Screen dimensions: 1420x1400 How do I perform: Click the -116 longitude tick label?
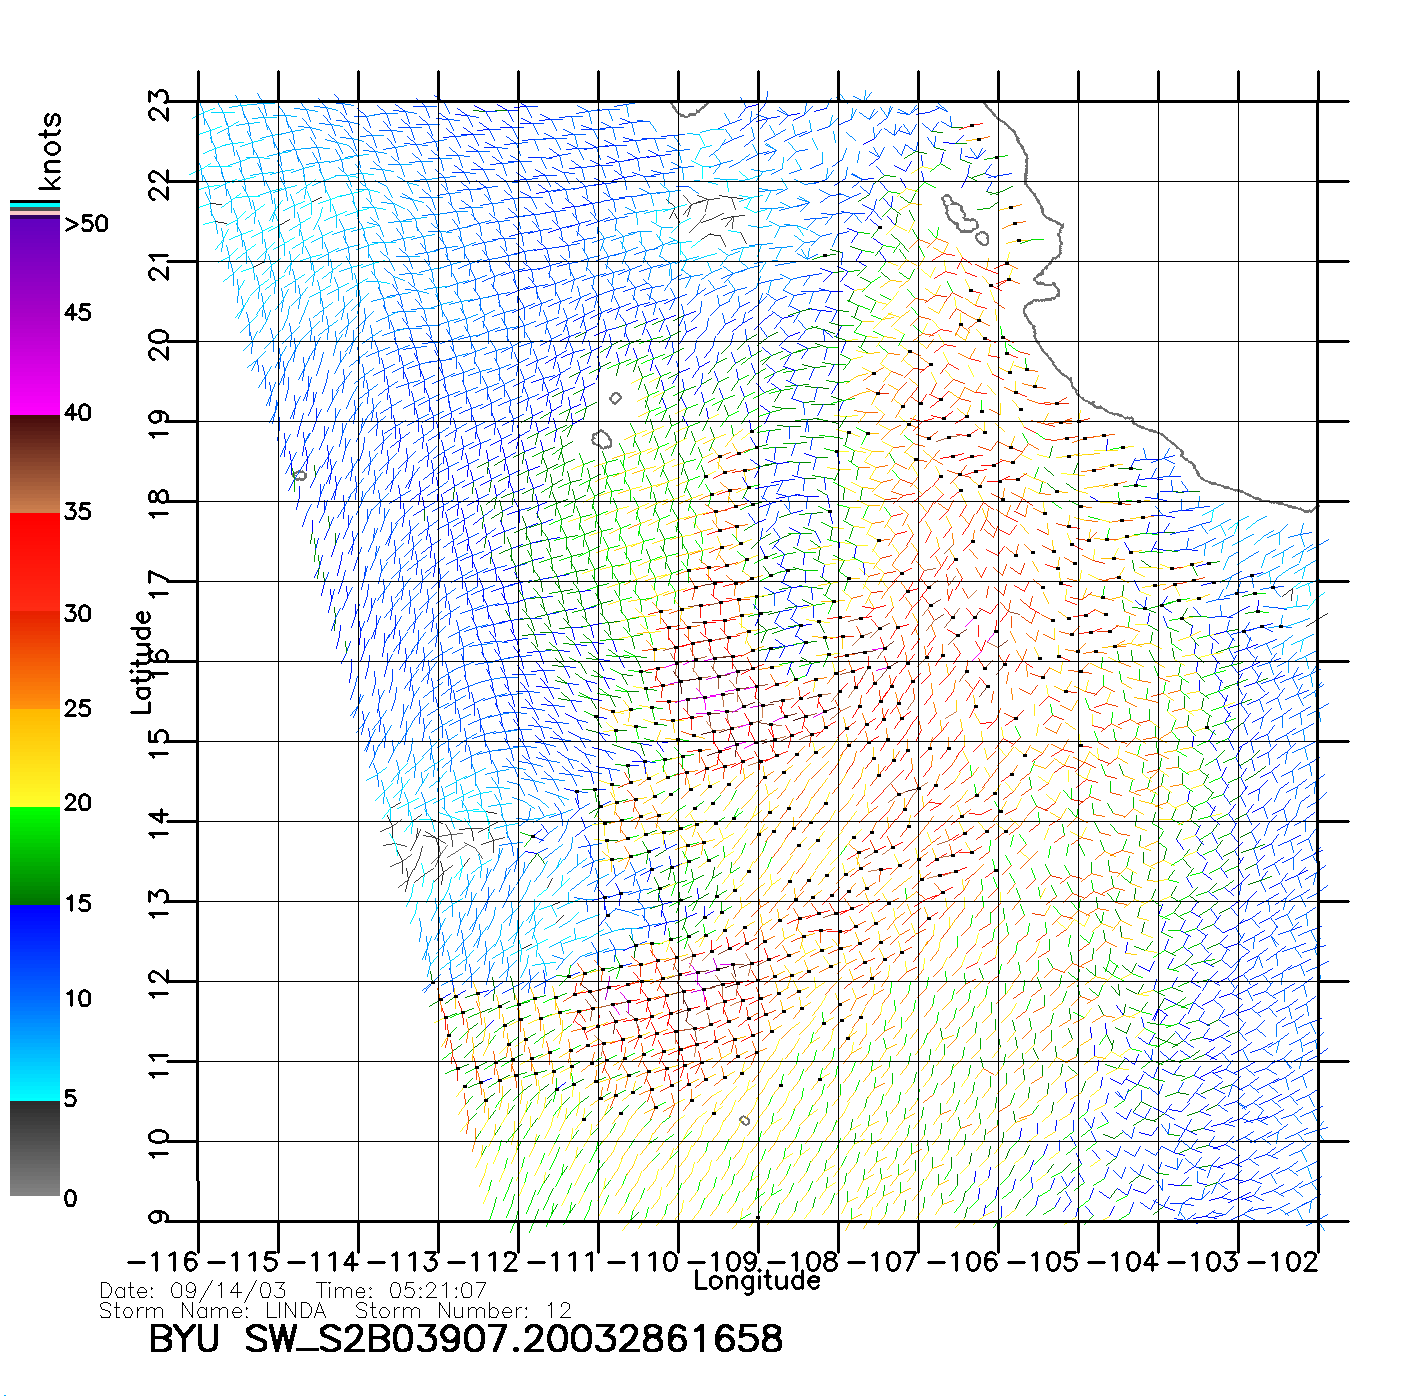163,1262
